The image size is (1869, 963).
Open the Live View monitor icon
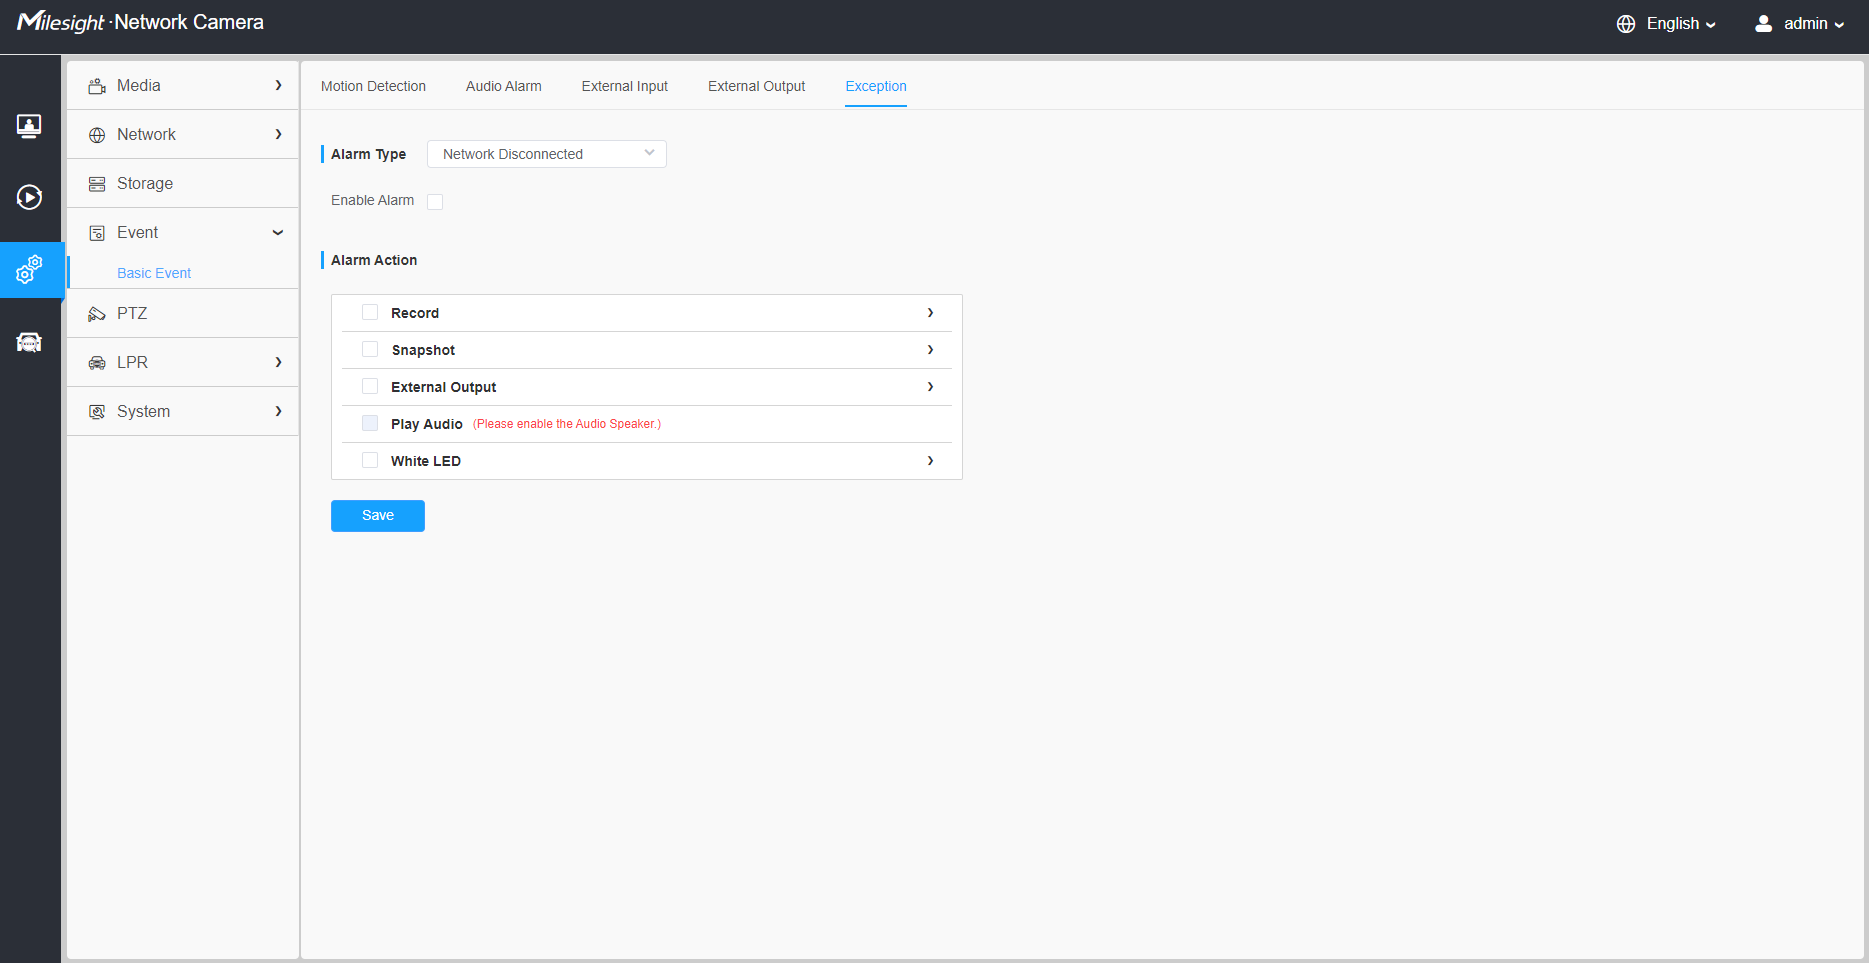[29, 126]
